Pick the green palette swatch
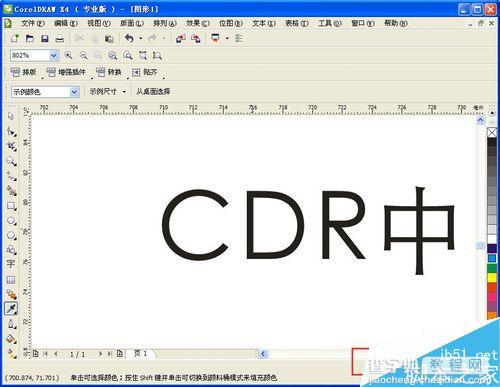The height and width of the screenshot is (387, 500). (x=492, y=268)
